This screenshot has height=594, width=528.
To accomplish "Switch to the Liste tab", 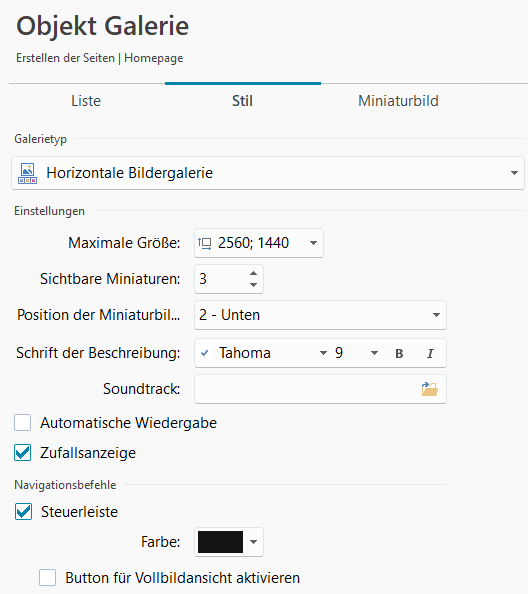I will [86, 101].
